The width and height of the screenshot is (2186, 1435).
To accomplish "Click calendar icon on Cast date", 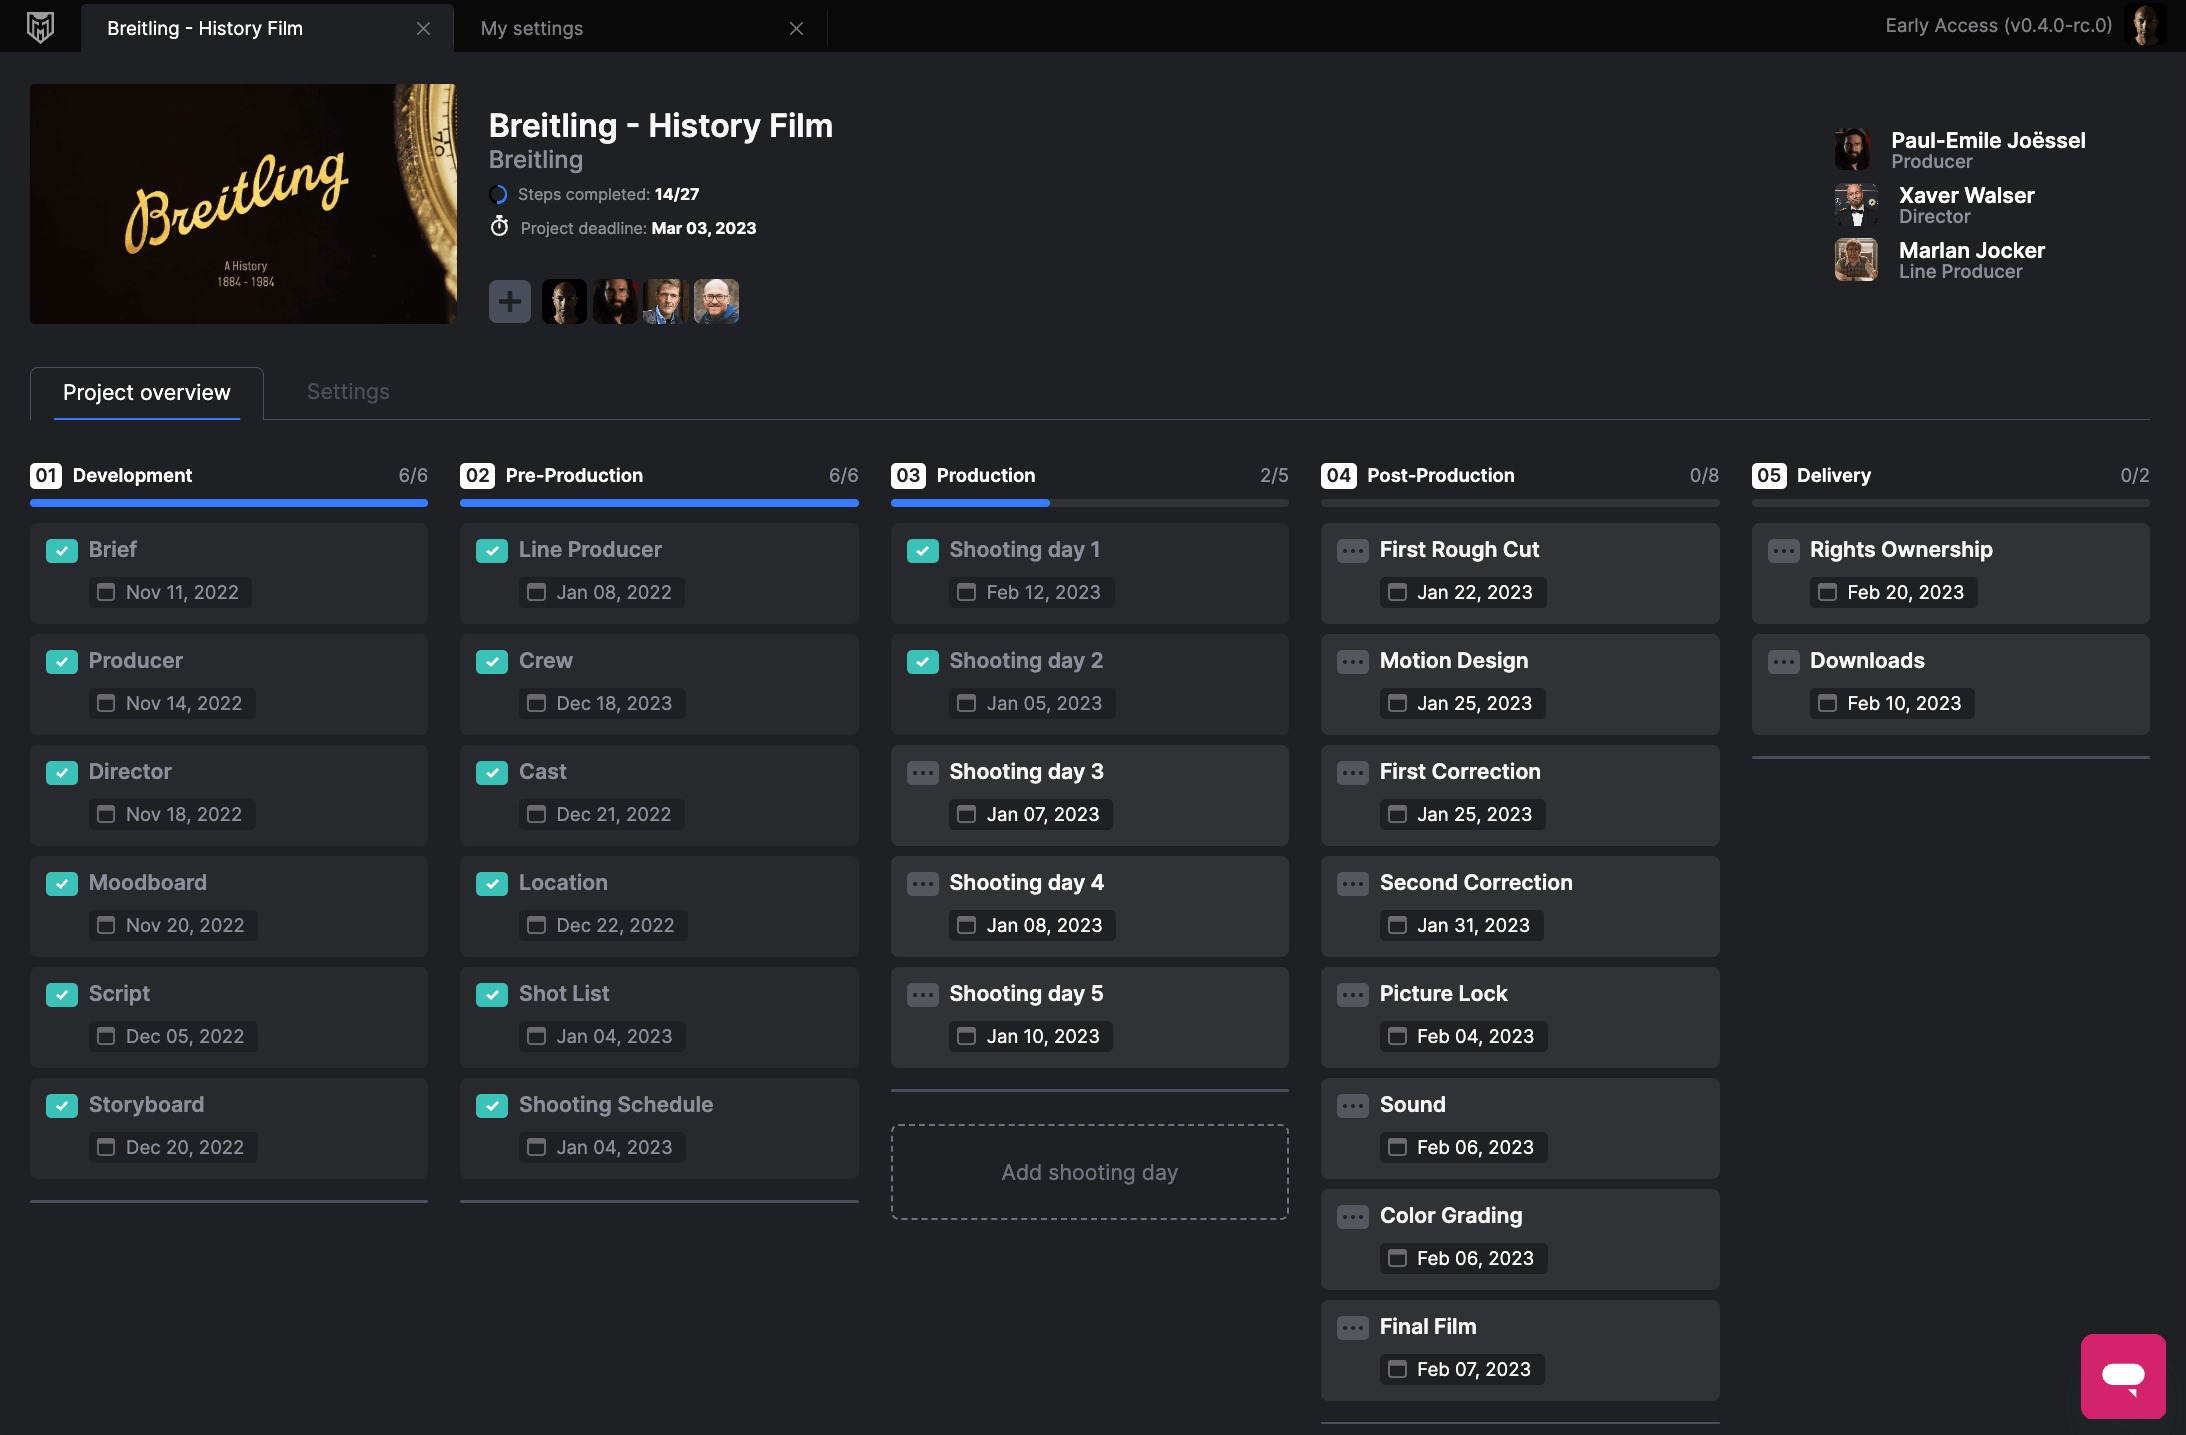I will point(537,814).
